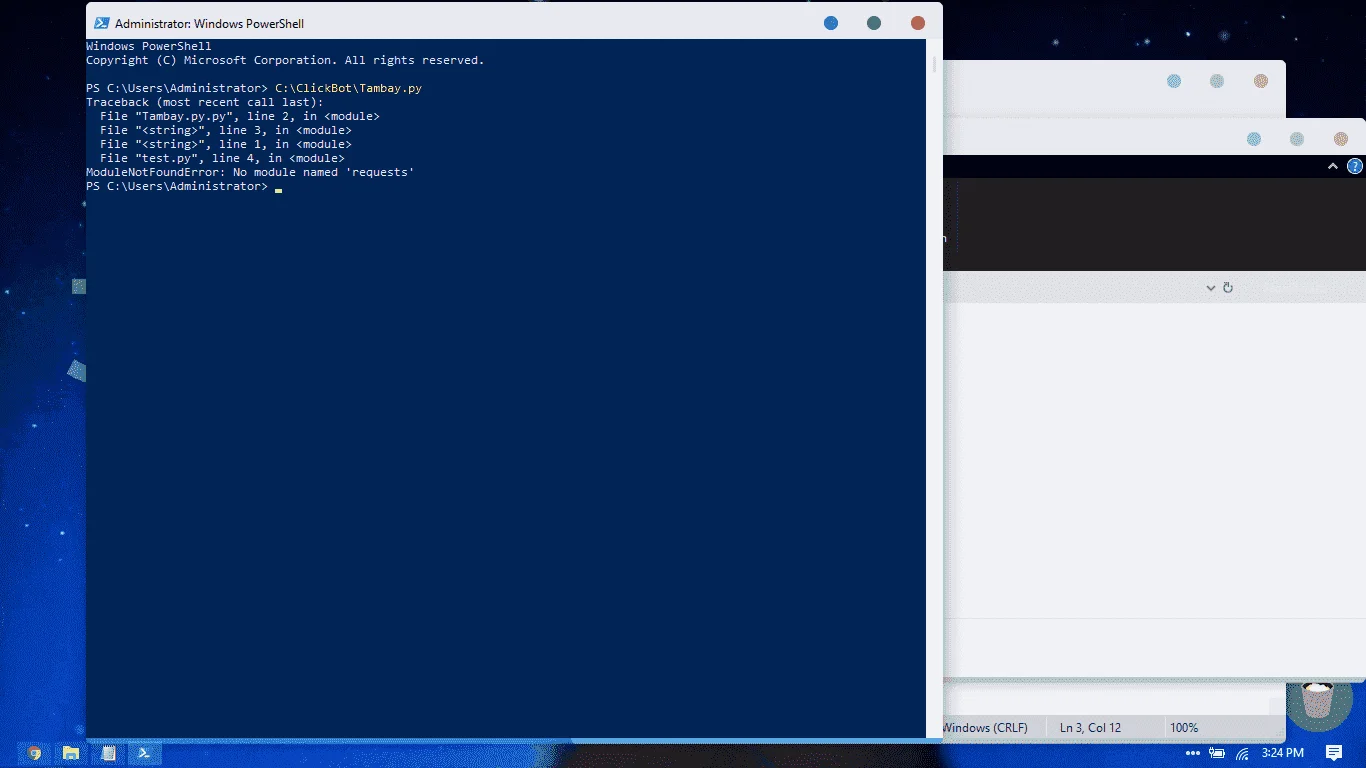
Task: Close the rearmost window with its orange circle
Action: point(1261,81)
